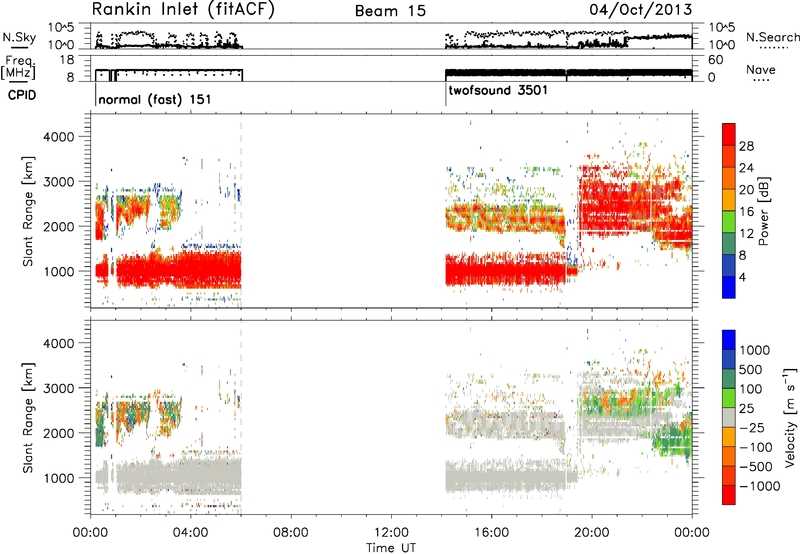Click the "16" power colorbar label
The height and width of the screenshot is (554, 800).
(746, 212)
